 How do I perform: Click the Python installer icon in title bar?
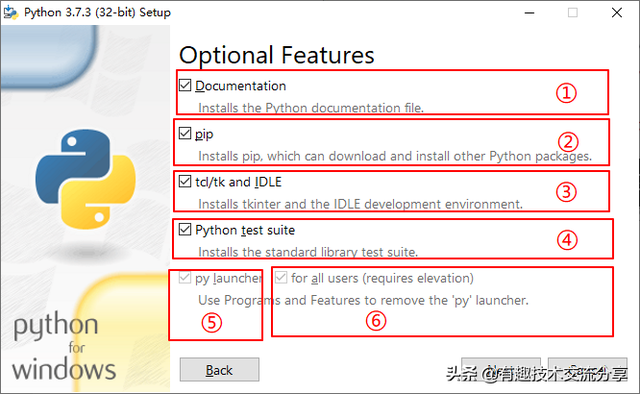(11, 12)
